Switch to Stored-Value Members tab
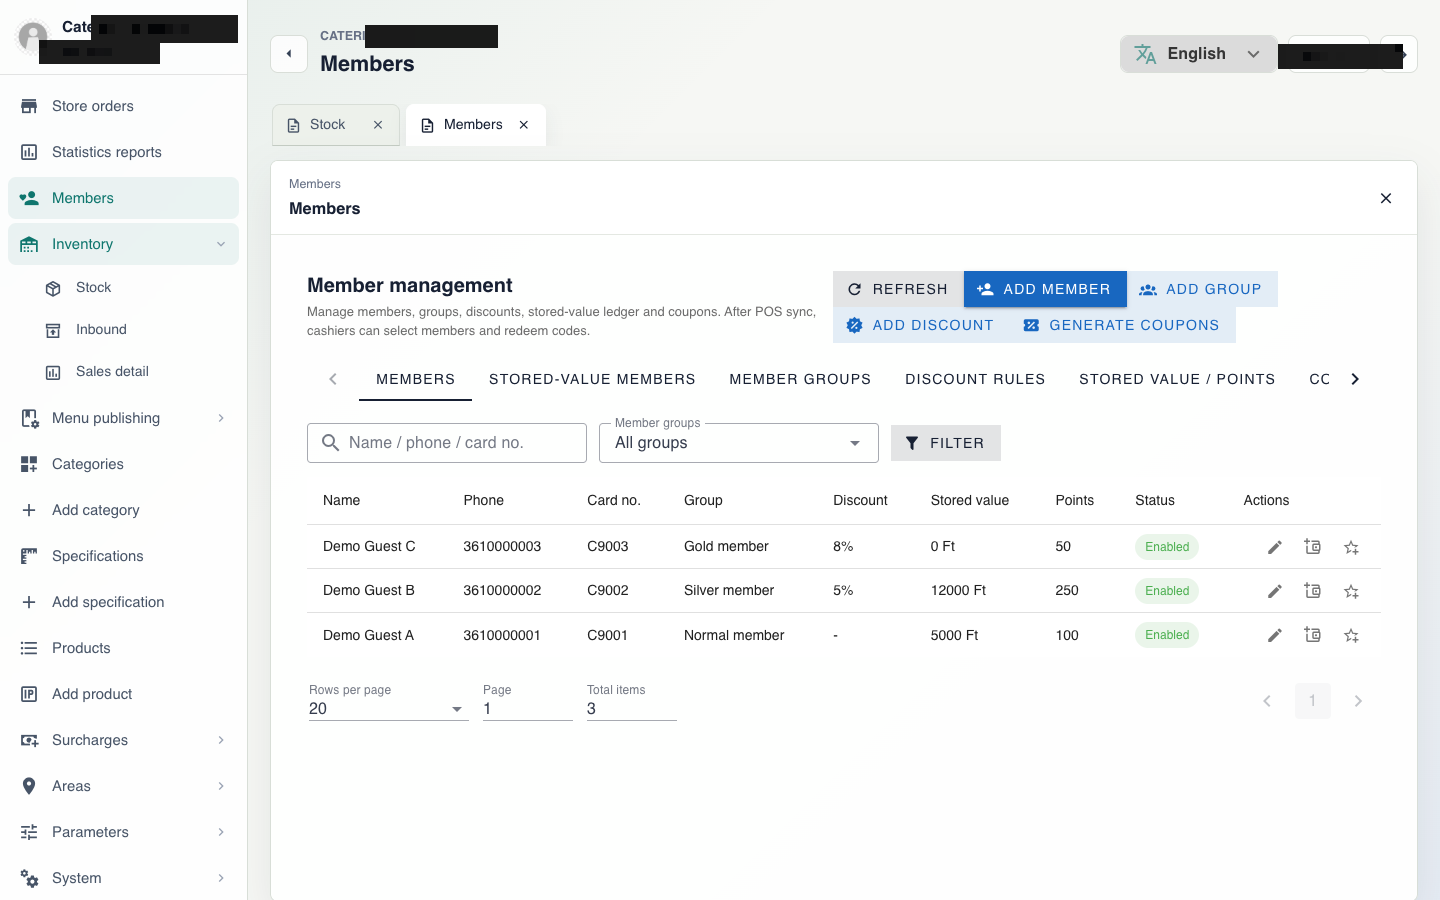Image resolution: width=1440 pixels, height=900 pixels. click(592, 379)
